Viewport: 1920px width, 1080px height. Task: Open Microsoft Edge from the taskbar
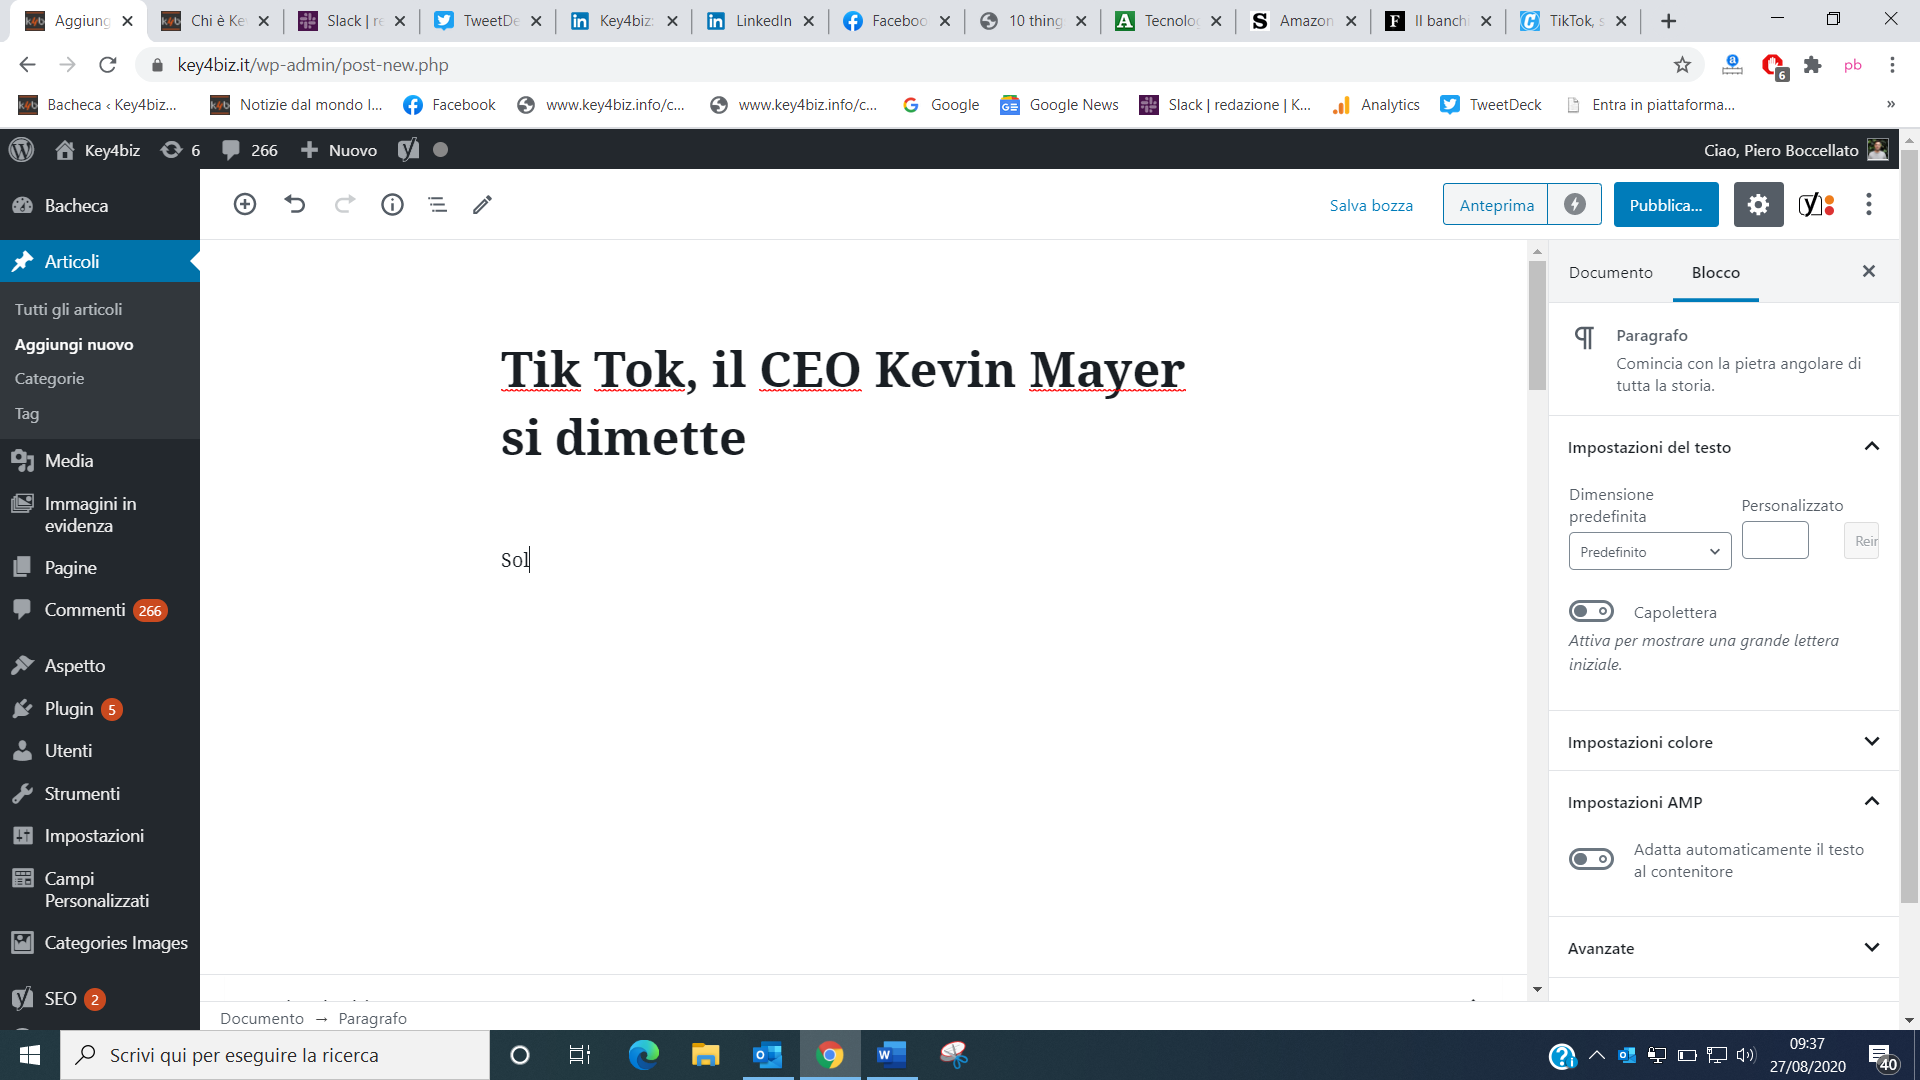coord(643,1055)
